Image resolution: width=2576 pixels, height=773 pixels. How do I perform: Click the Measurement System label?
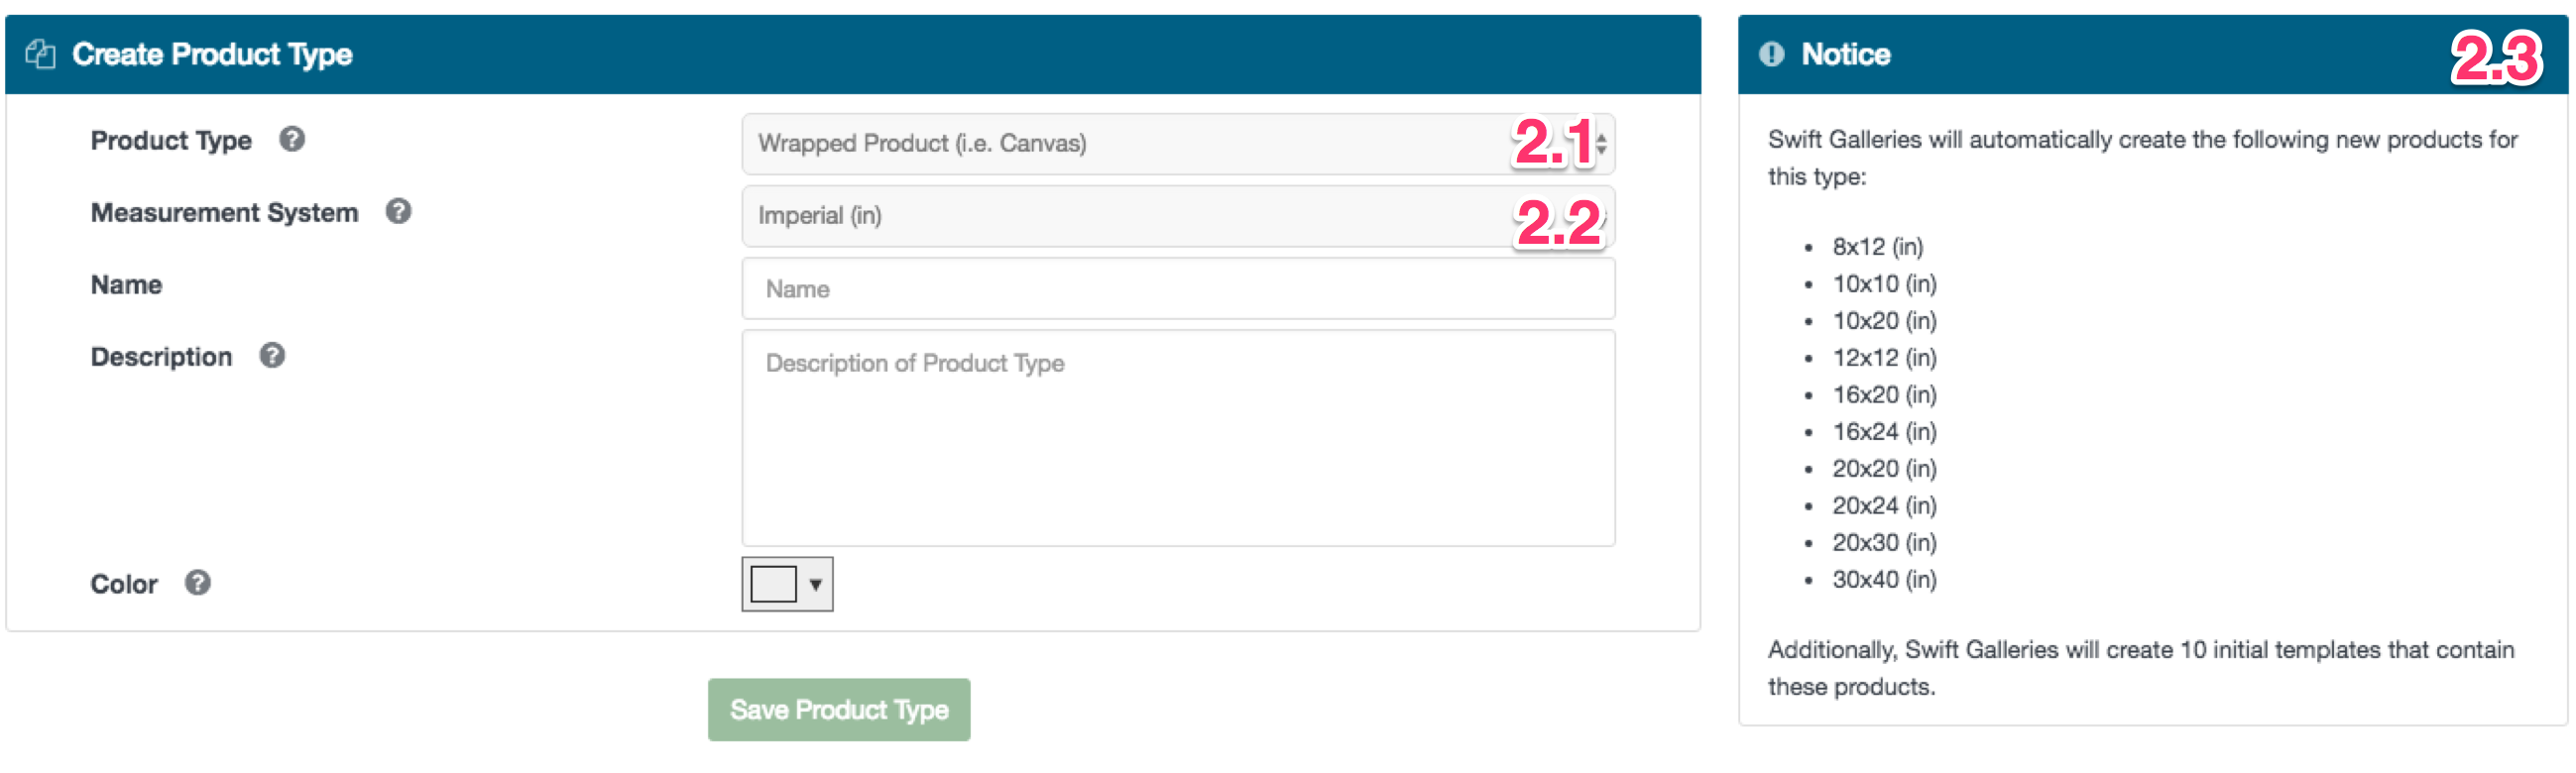pyautogui.click(x=224, y=212)
